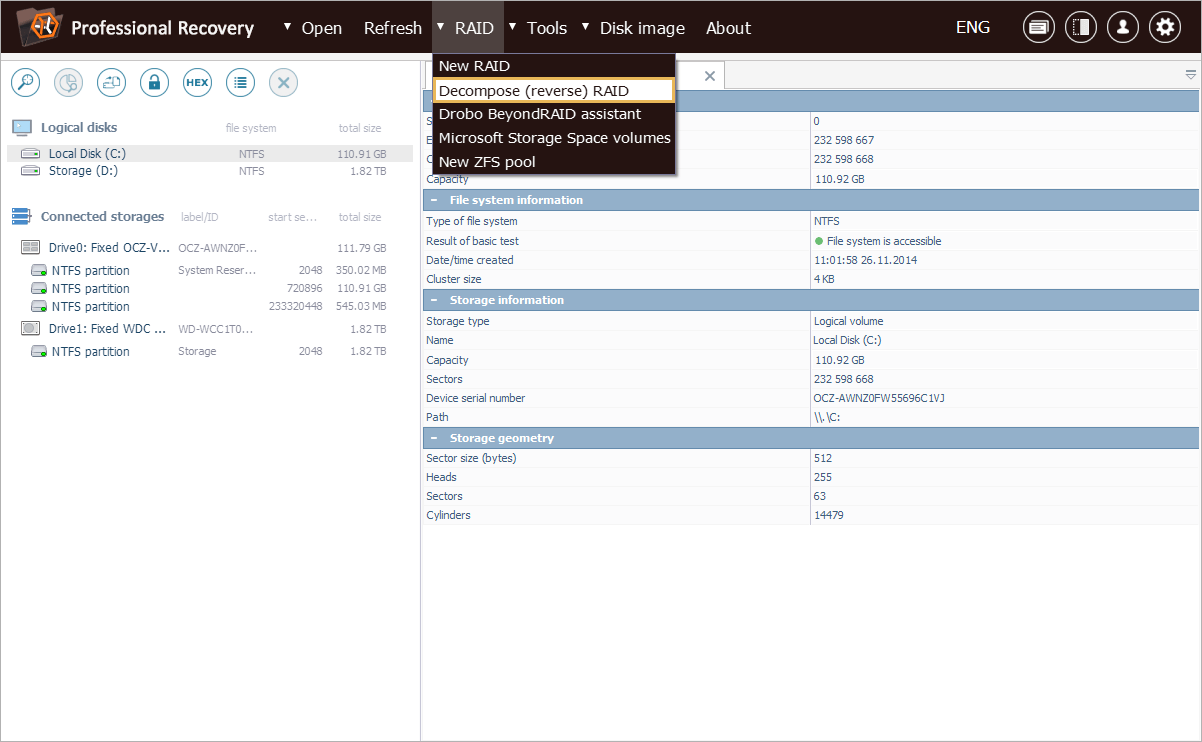Open settings with the gear icon
This screenshot has height=742, width=1202.
1164,28
